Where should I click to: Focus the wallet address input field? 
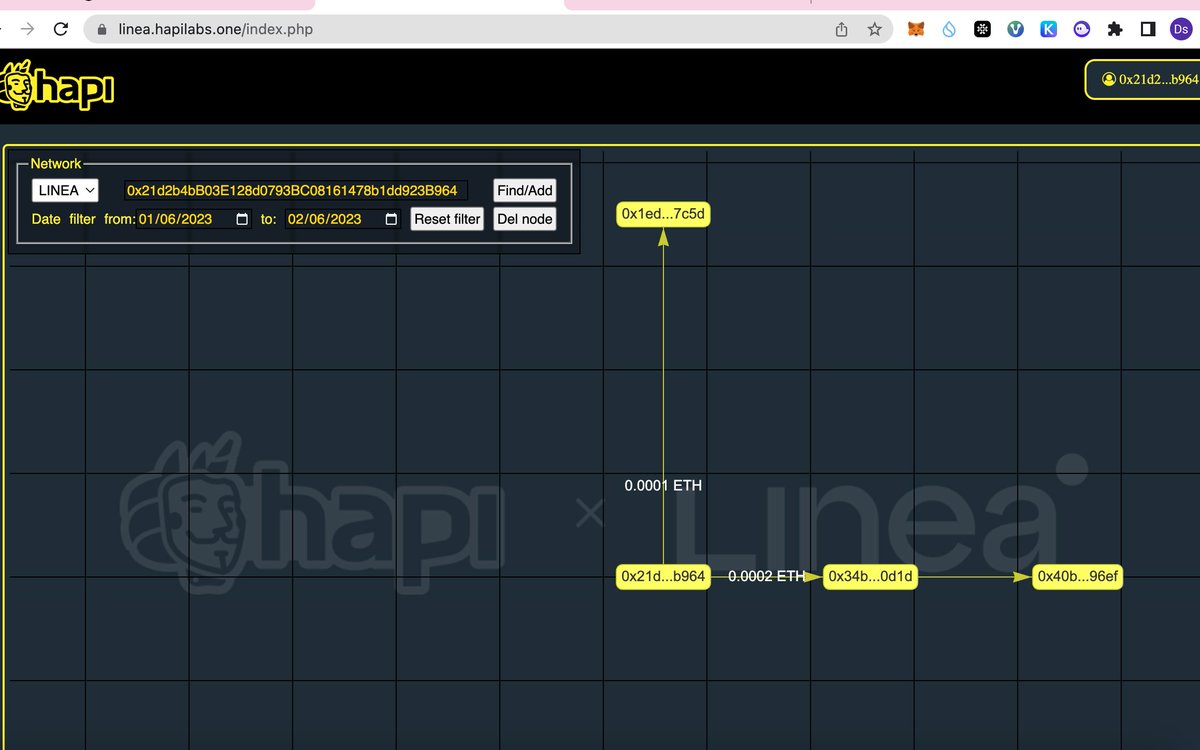[x=296, y=190]
